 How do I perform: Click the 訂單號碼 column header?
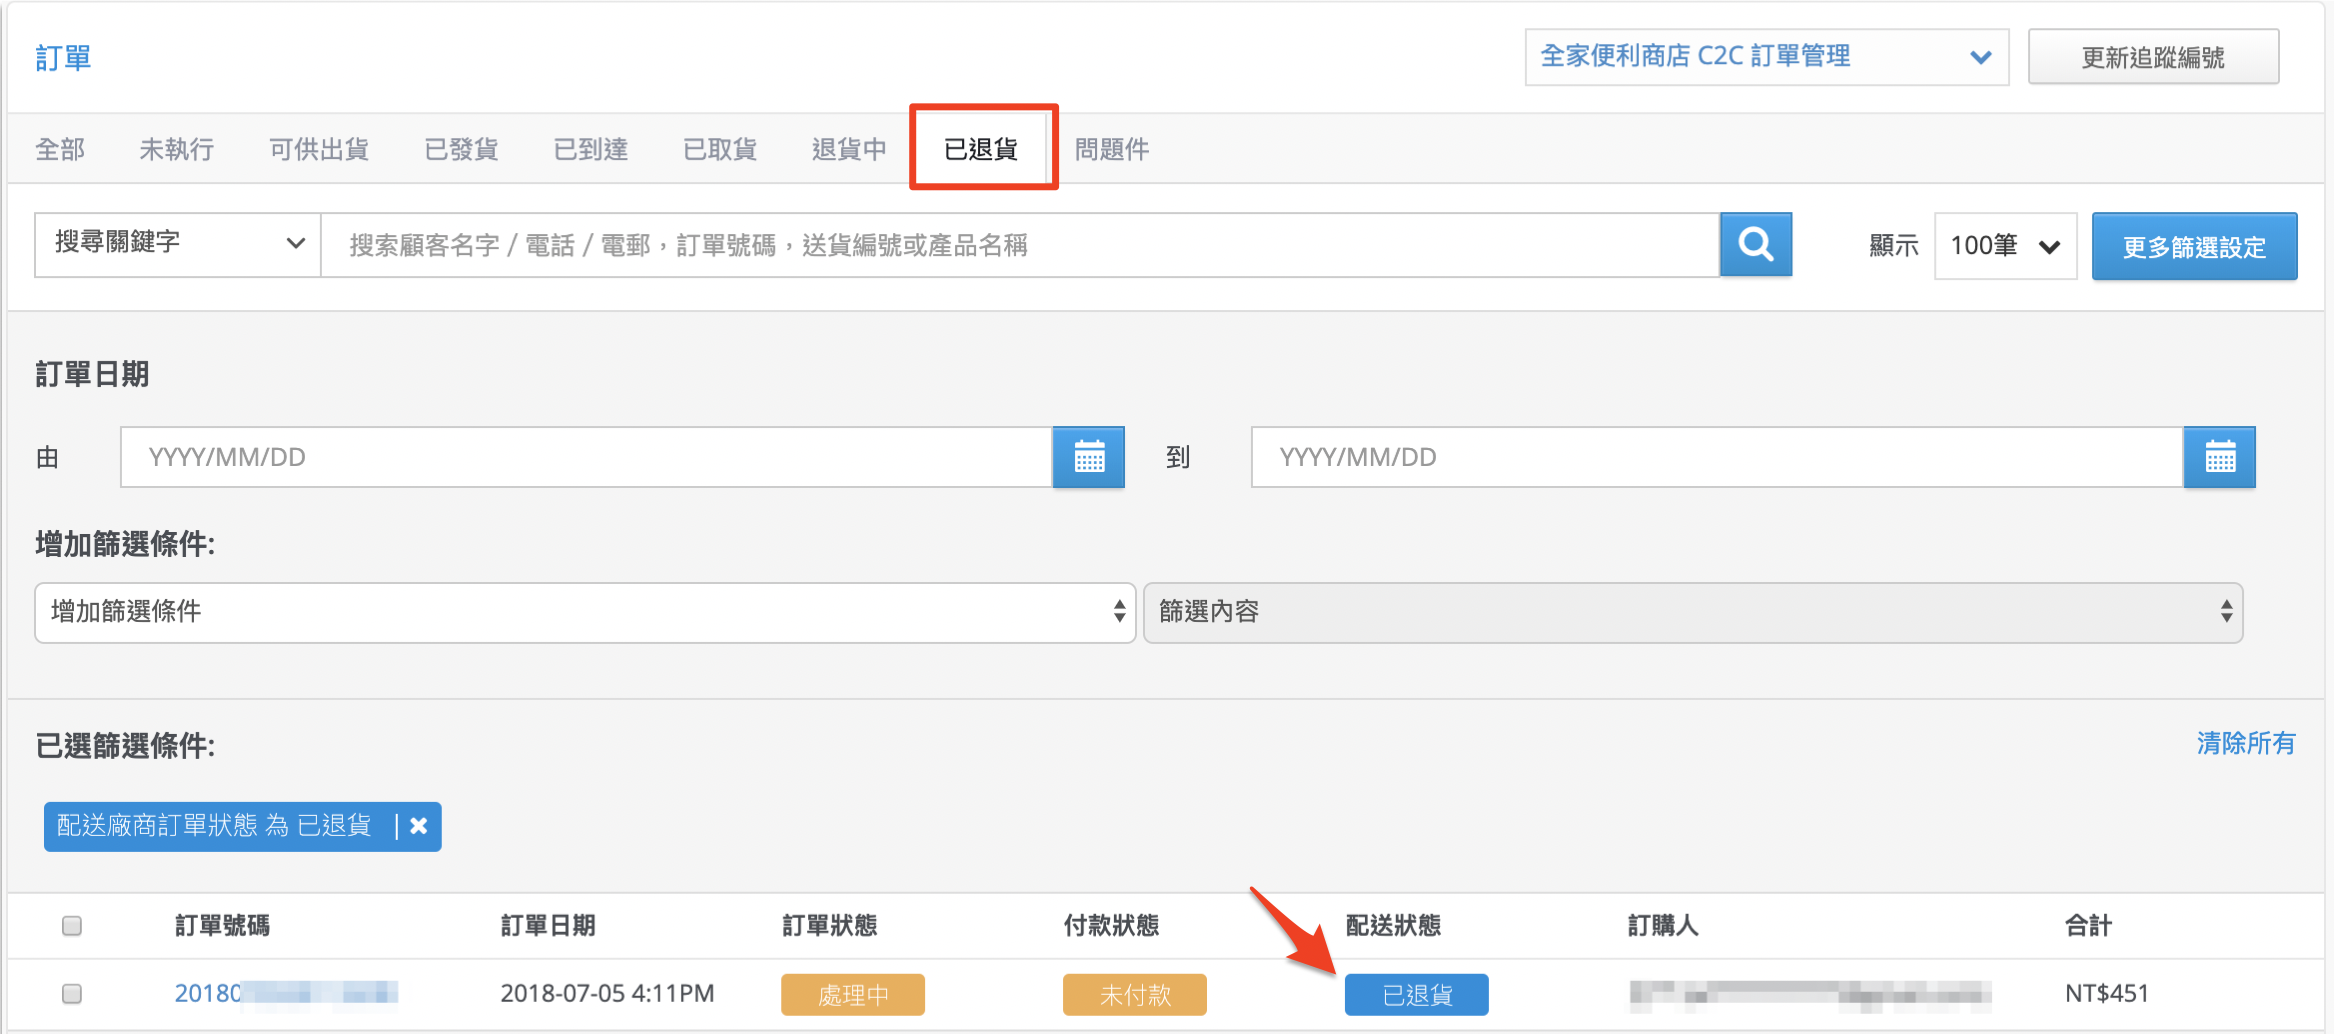coord(222,926)
